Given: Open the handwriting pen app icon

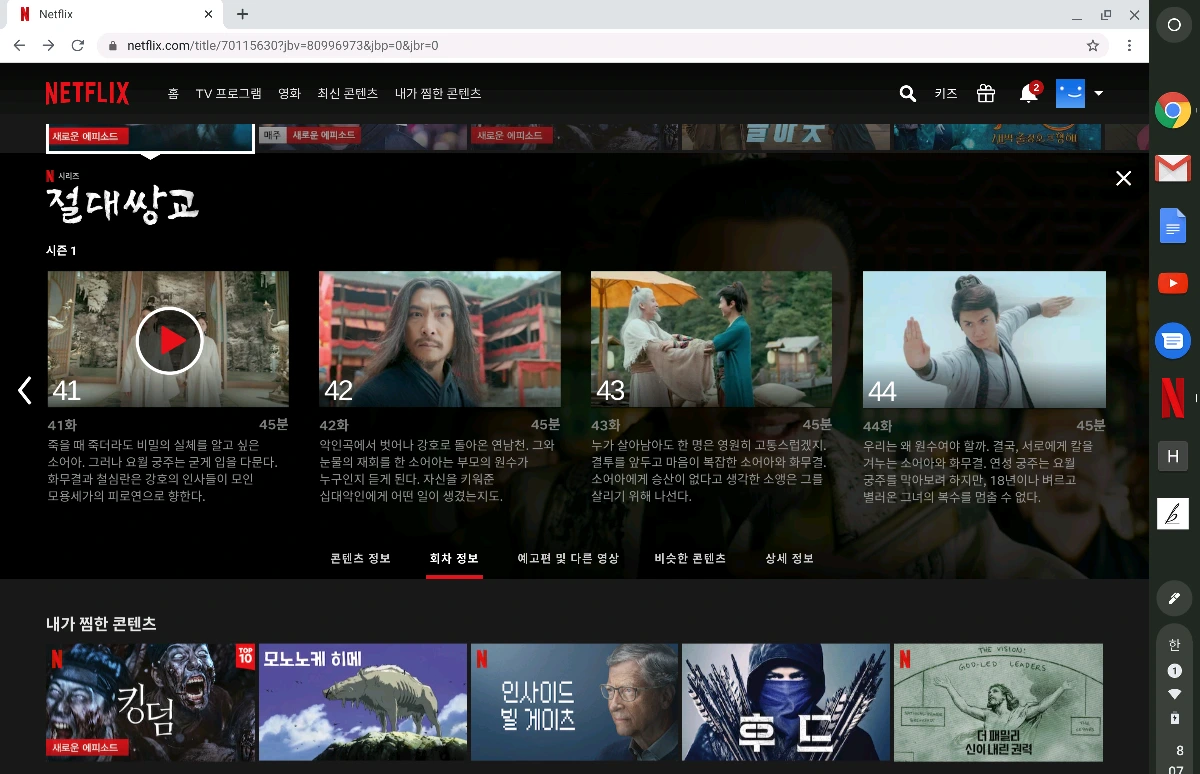Looking at the screenshot, I should click(x=1173, y=514).
